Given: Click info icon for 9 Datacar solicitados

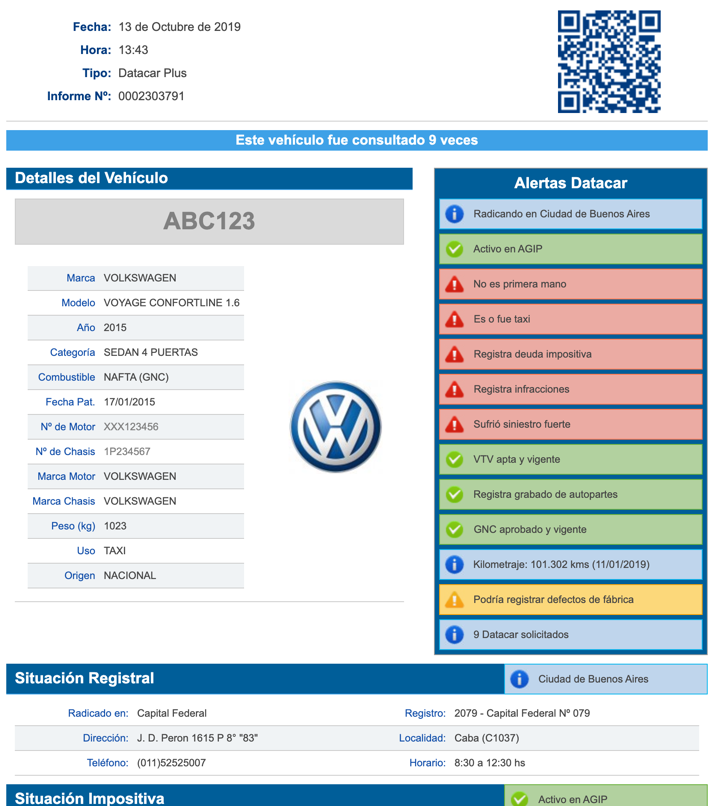Looking at the screenshot, I should coord(454,635).
